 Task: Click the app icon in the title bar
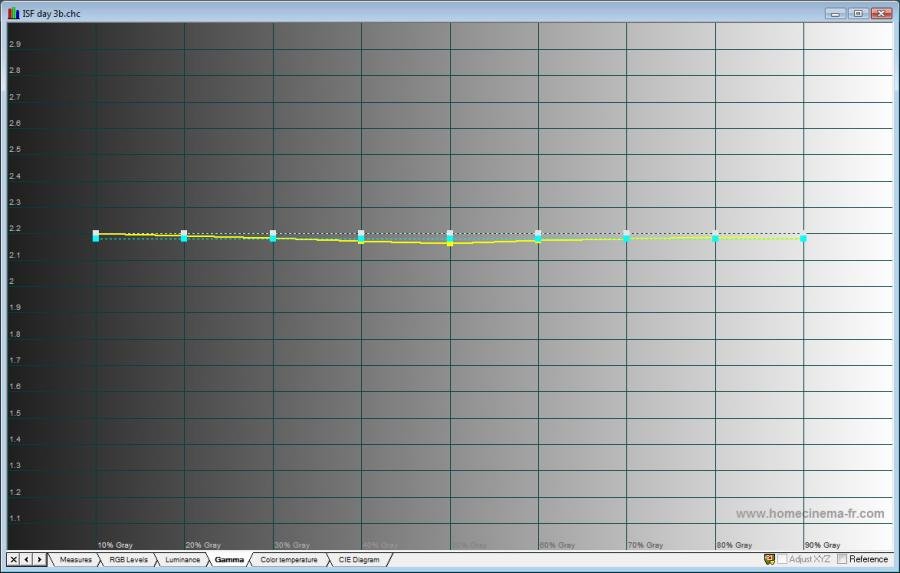13,14
